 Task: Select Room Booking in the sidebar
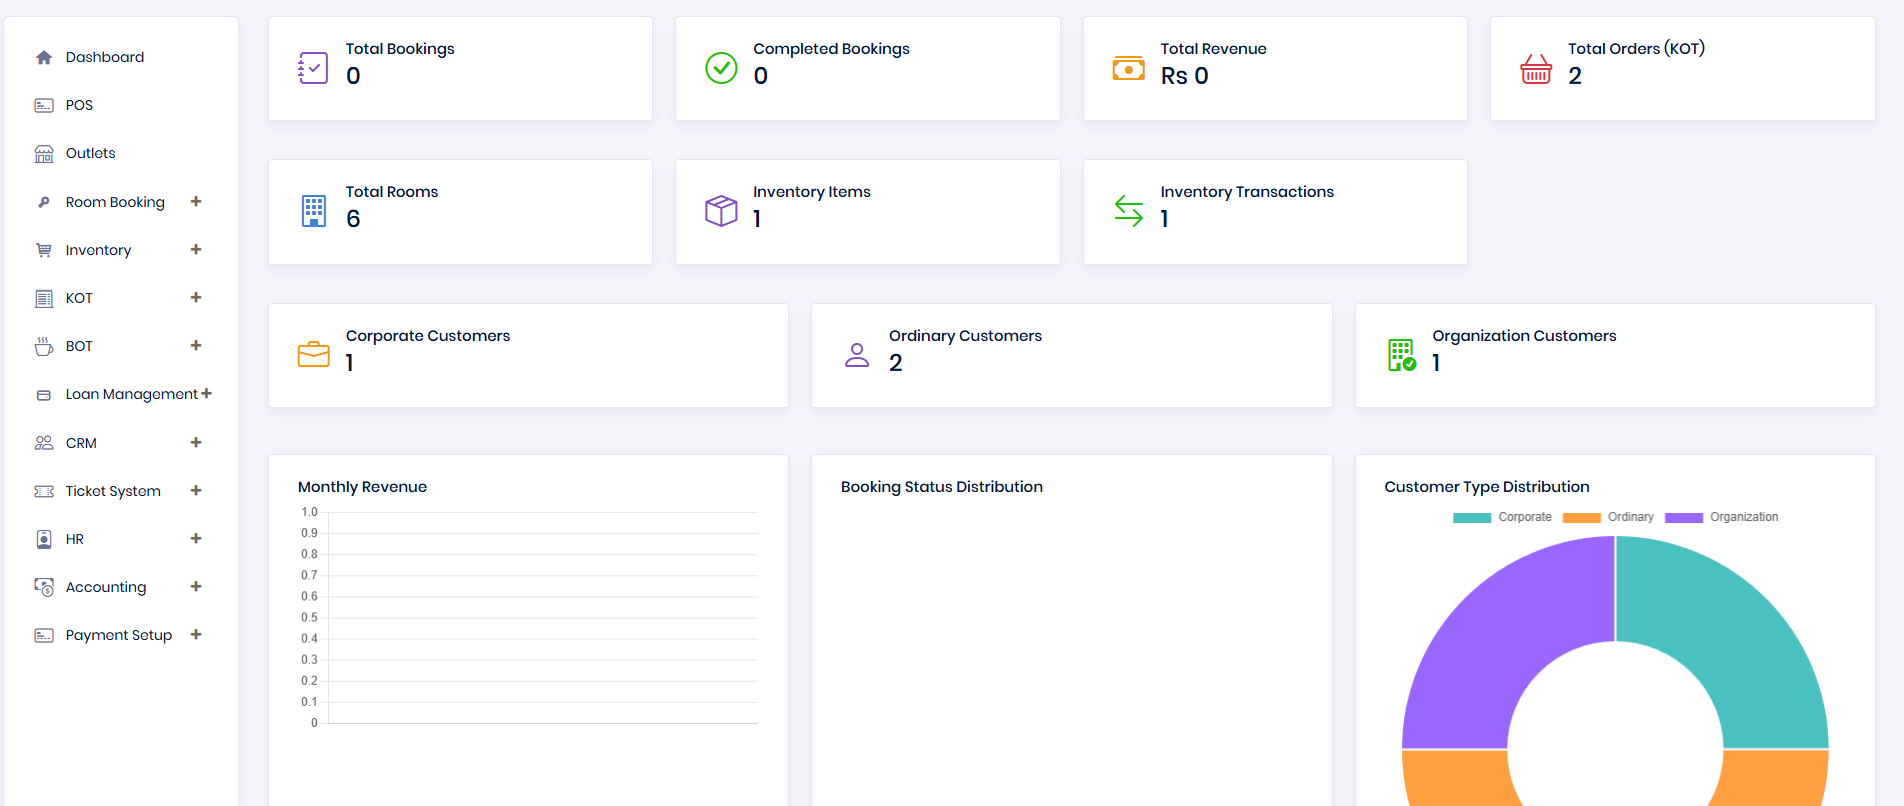115,202
